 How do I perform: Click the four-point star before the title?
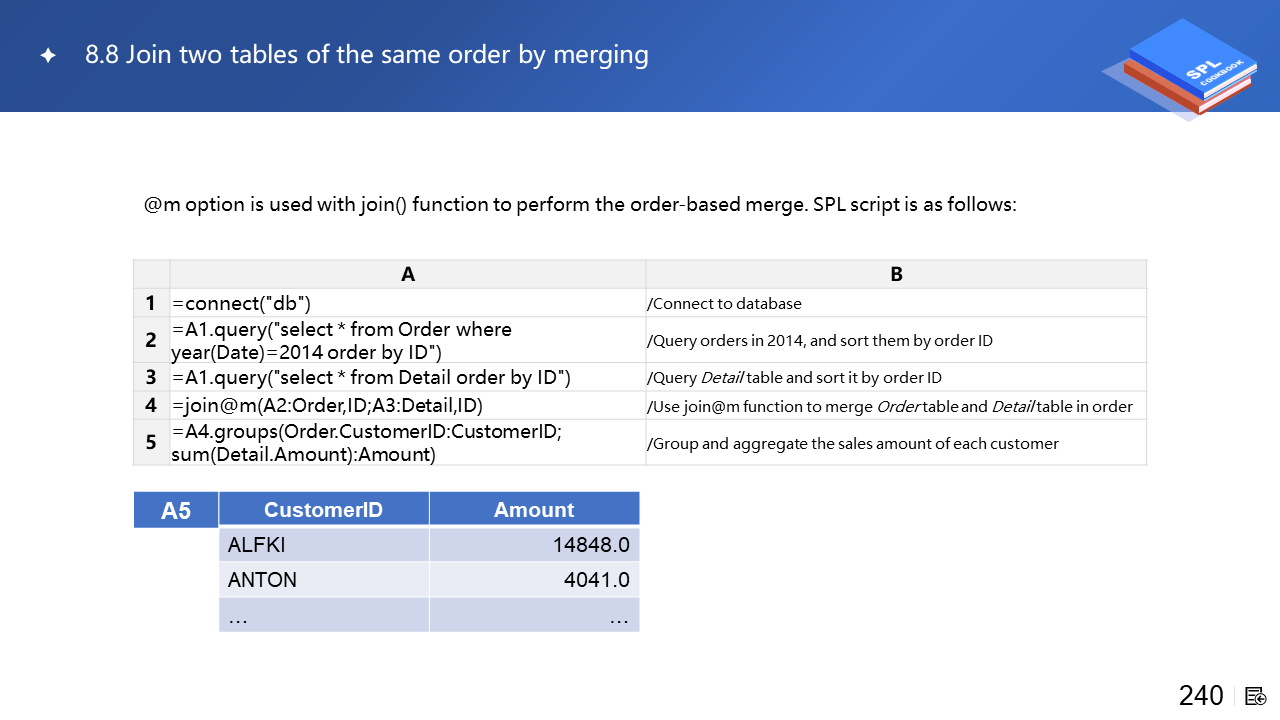click(48, 56)
